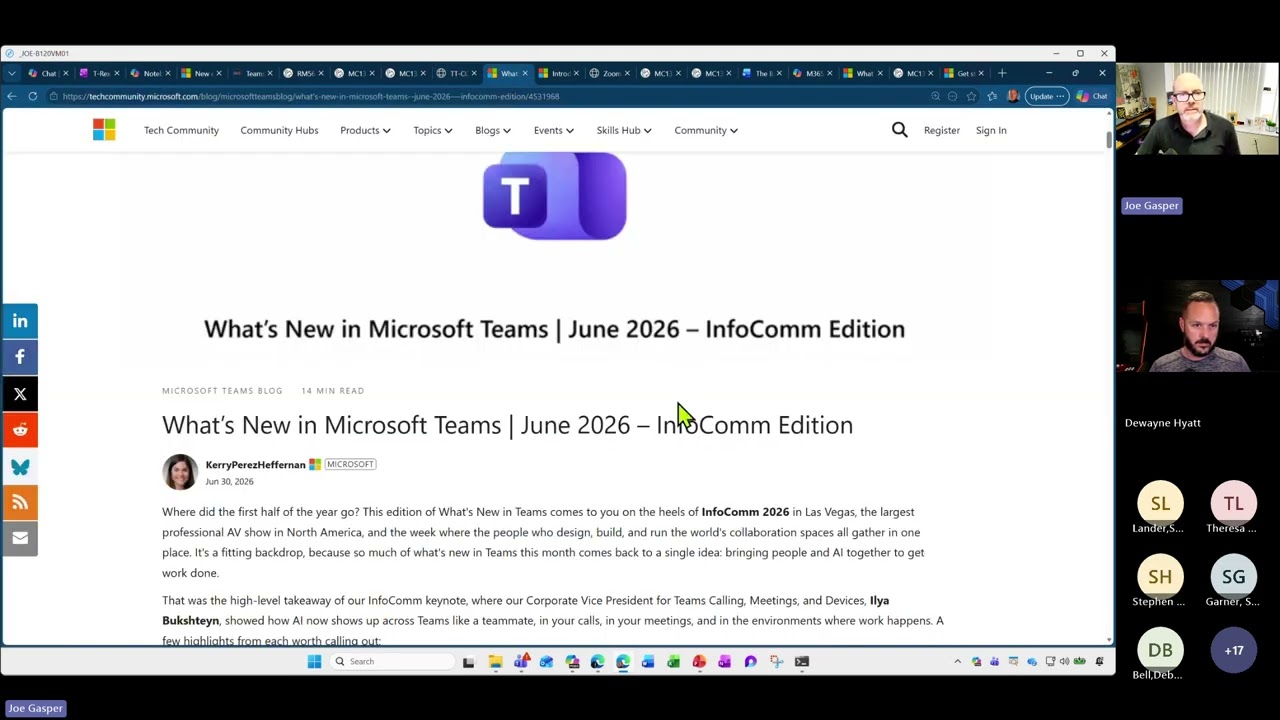Show the +17 more participants
1280x720 pixels.
(x=1233, y=651)
